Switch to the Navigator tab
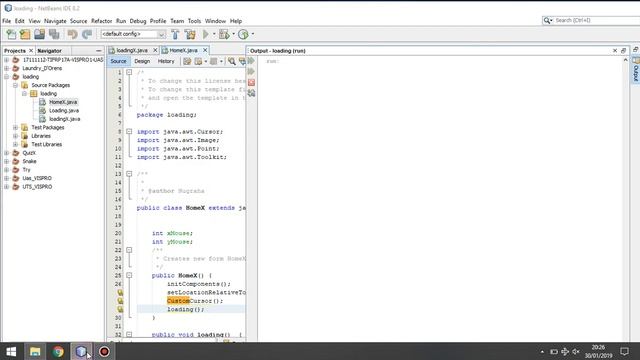Image resolution: width=640 pixels, height=360 pixels. 49,51
